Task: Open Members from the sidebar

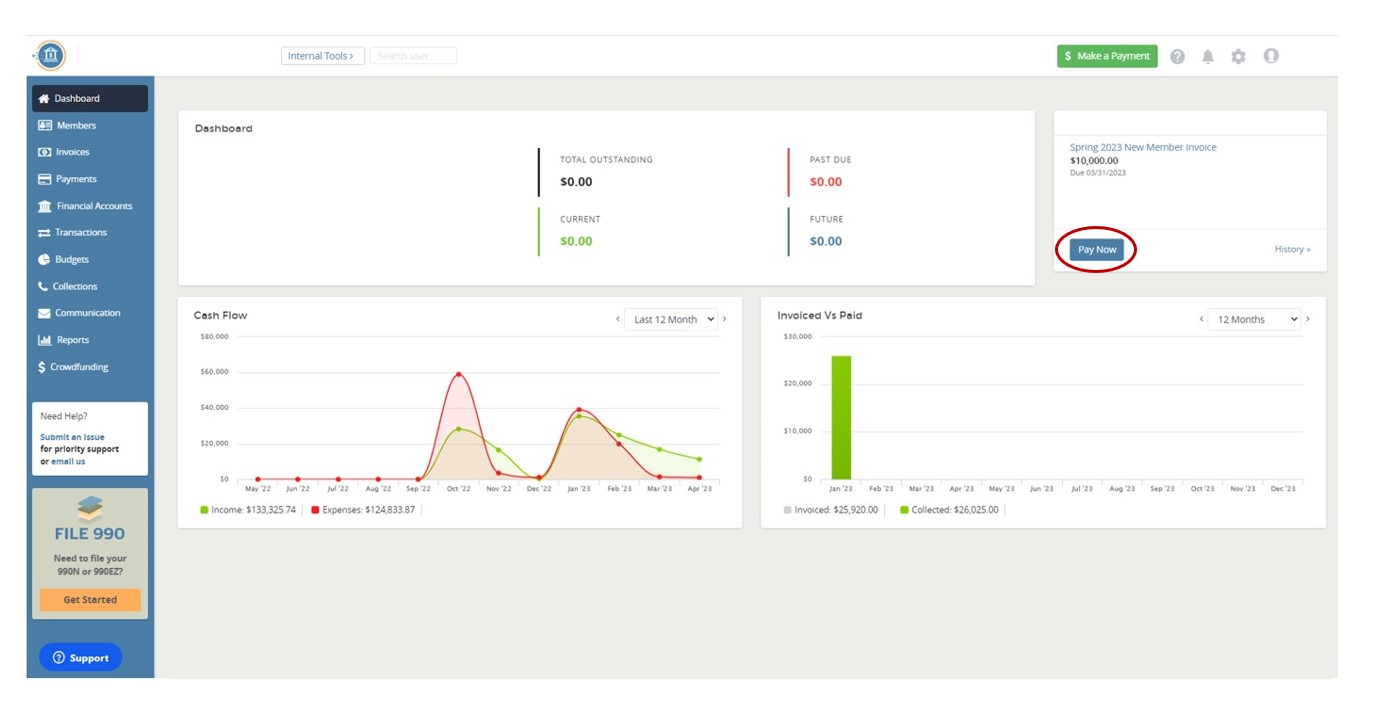Action: [x=75, y=126]
